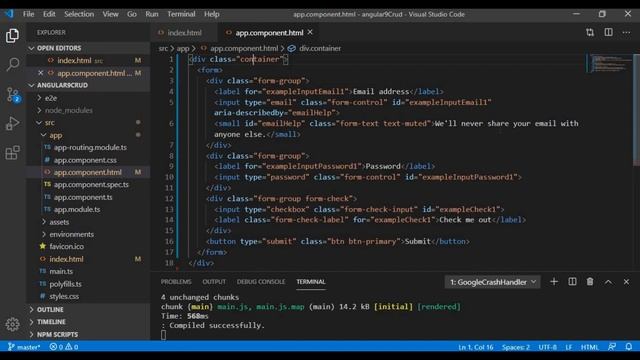Kill terminal with trash icon

[x=590, y=282]
